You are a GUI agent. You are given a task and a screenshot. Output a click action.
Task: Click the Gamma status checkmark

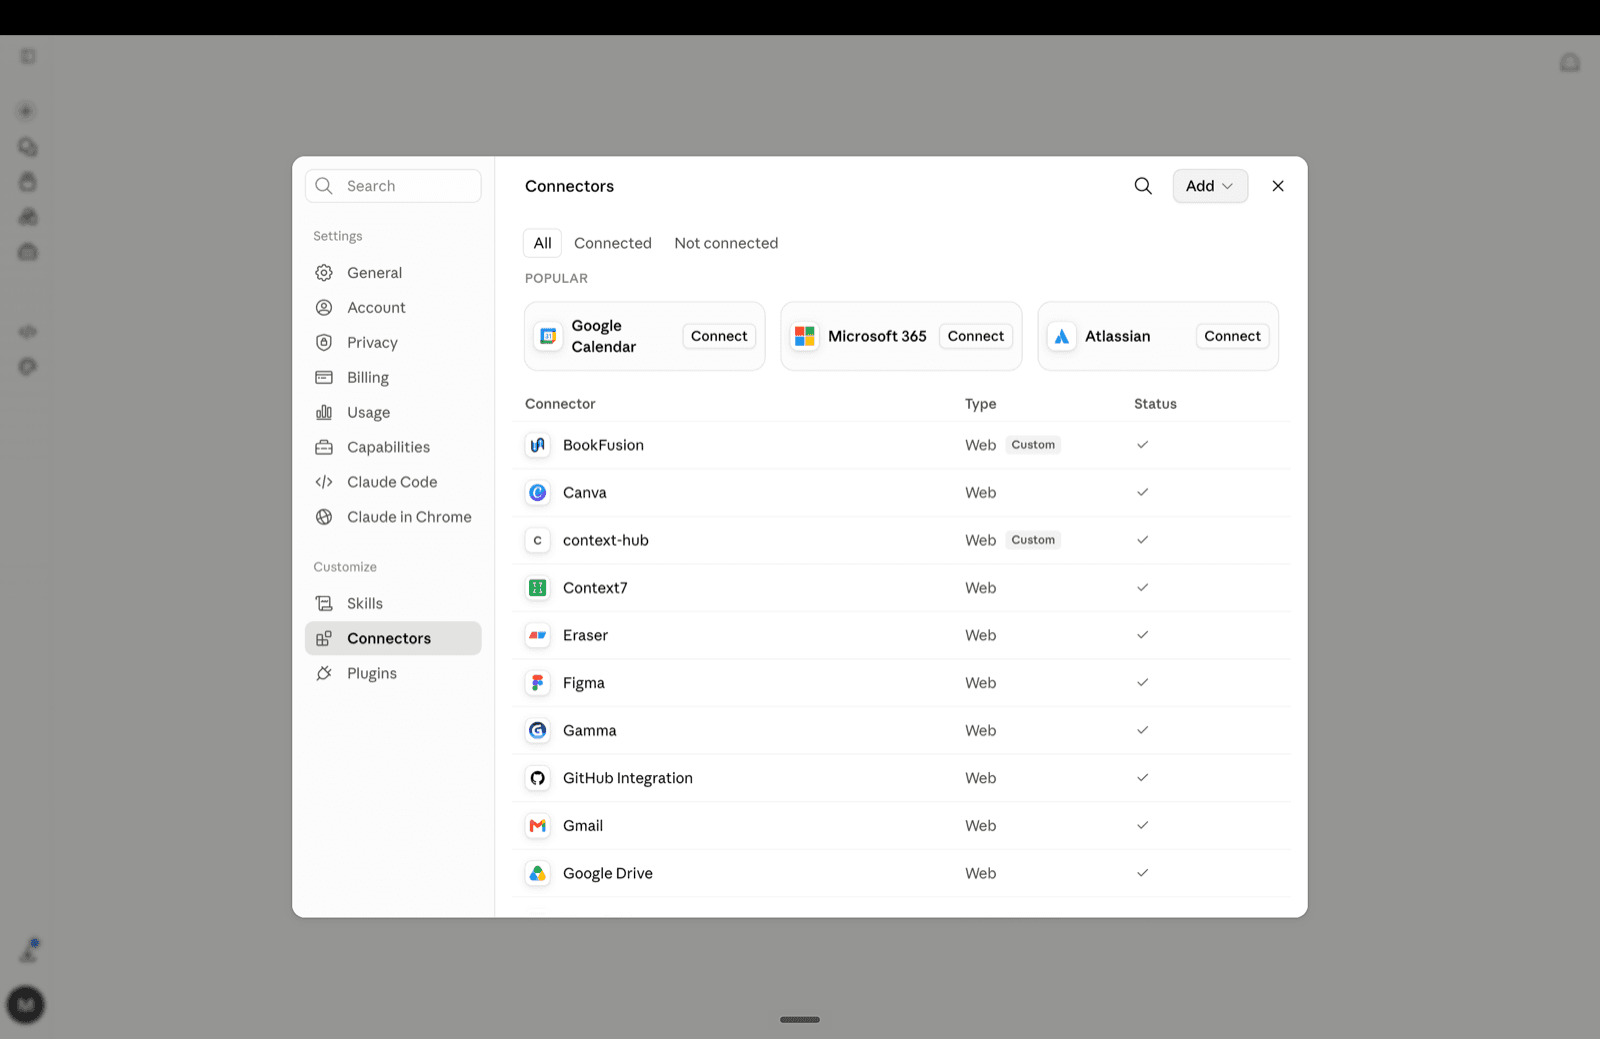[x=1142, y=730]
